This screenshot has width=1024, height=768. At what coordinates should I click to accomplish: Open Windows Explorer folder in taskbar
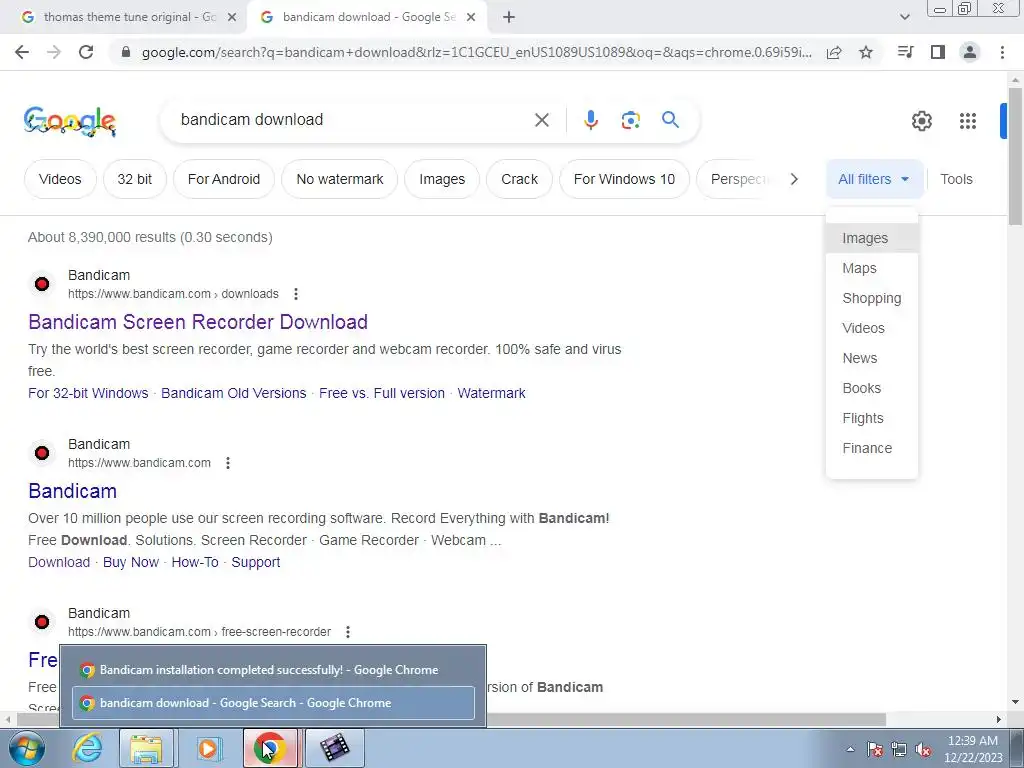(146, 748)
